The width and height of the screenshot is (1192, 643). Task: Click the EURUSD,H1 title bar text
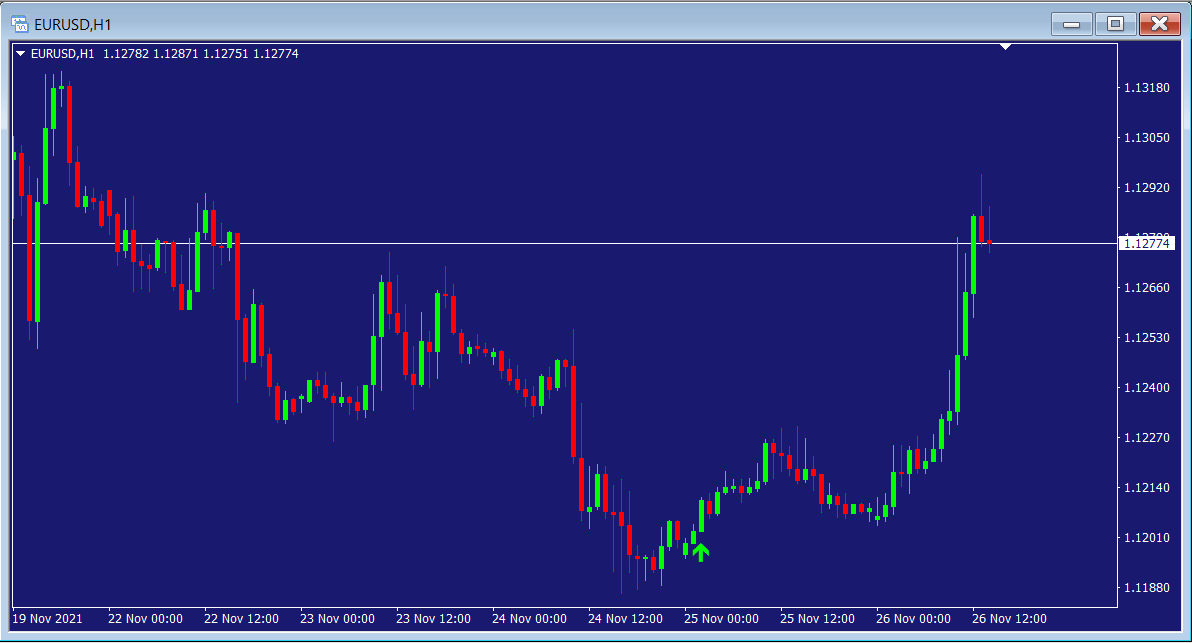(x=72, y=22)
